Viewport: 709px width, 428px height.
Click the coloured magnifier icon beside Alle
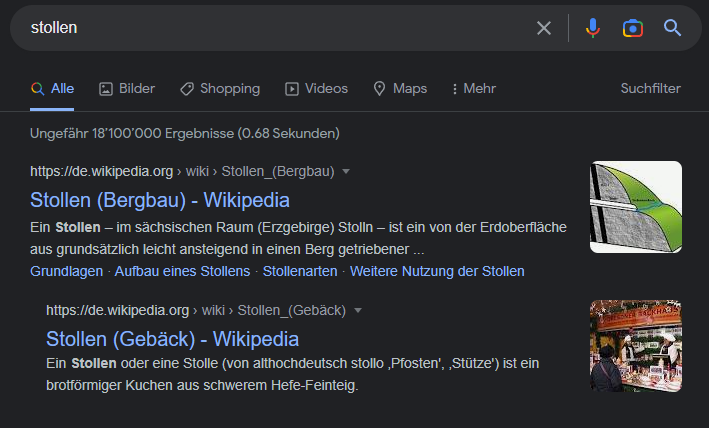(x=38, y=89)
